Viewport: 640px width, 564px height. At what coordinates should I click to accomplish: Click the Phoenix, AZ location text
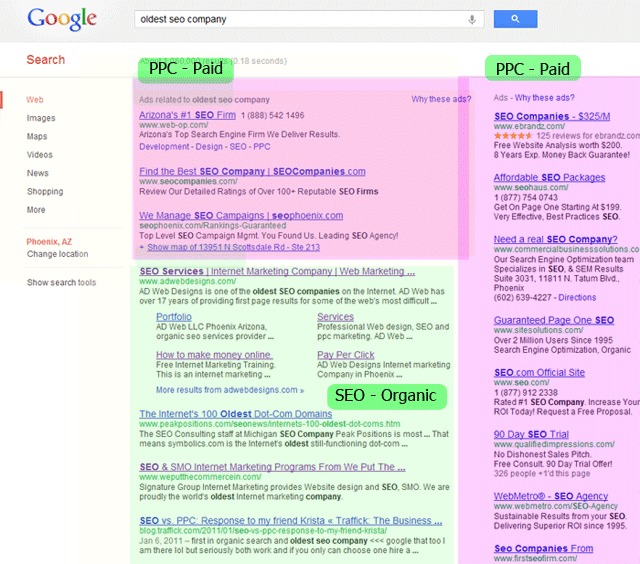pos(49,242)
